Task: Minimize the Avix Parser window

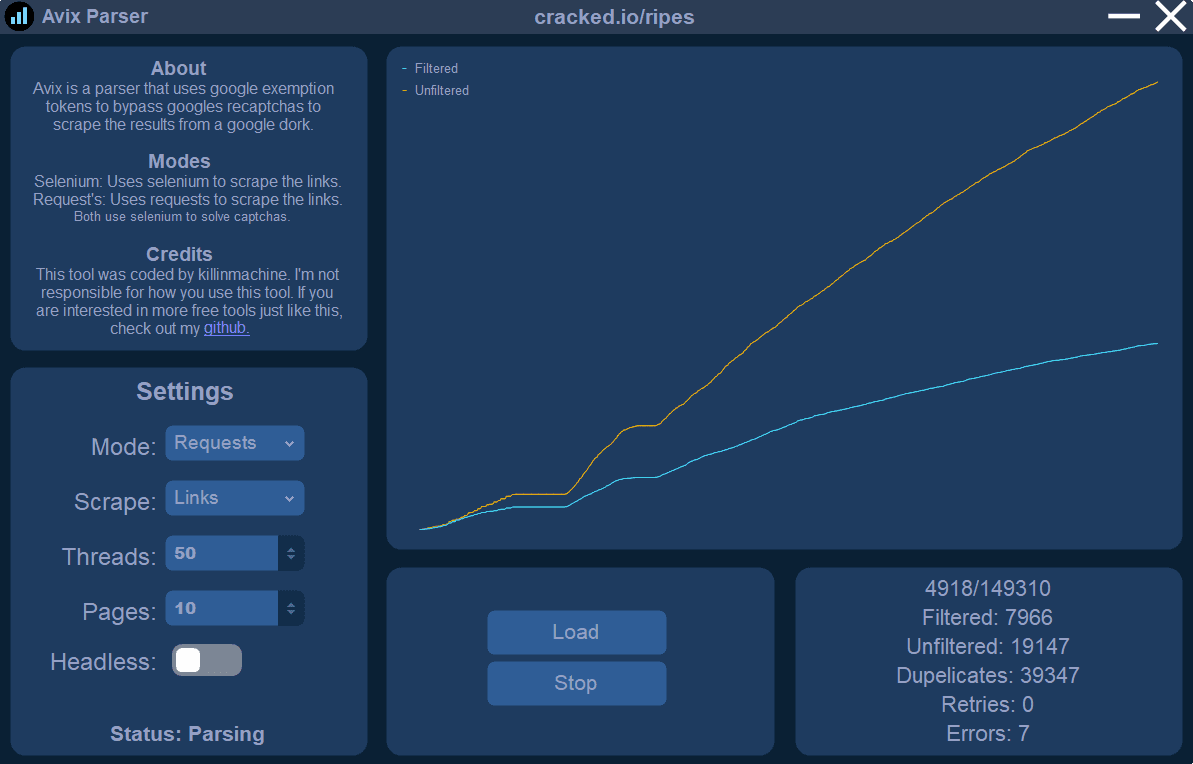Action: click(1123, 16)
